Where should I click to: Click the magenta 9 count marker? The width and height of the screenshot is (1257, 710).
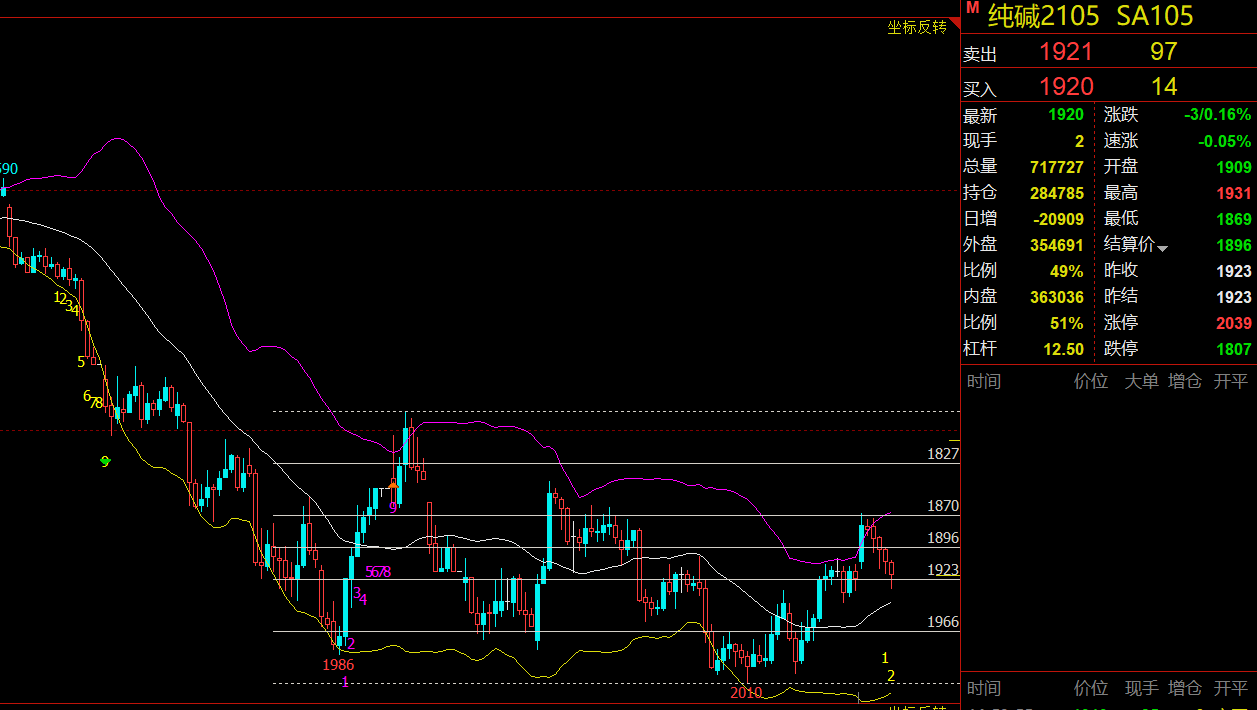(393, 507)
